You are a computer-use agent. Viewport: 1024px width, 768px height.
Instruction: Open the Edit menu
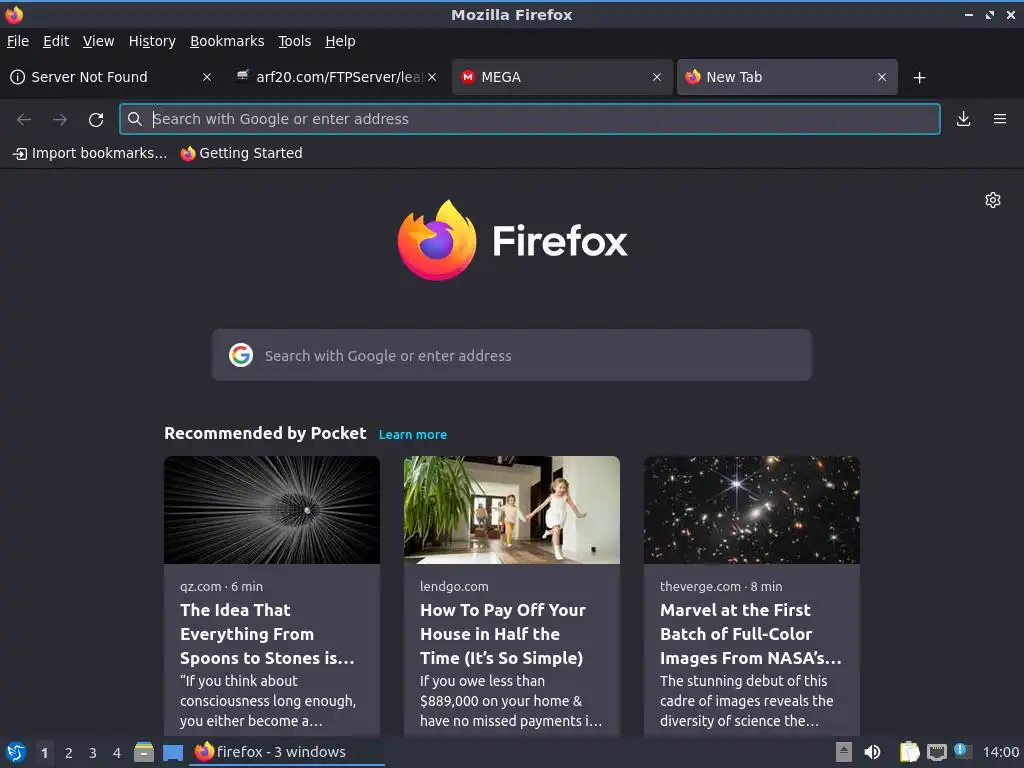56,41
